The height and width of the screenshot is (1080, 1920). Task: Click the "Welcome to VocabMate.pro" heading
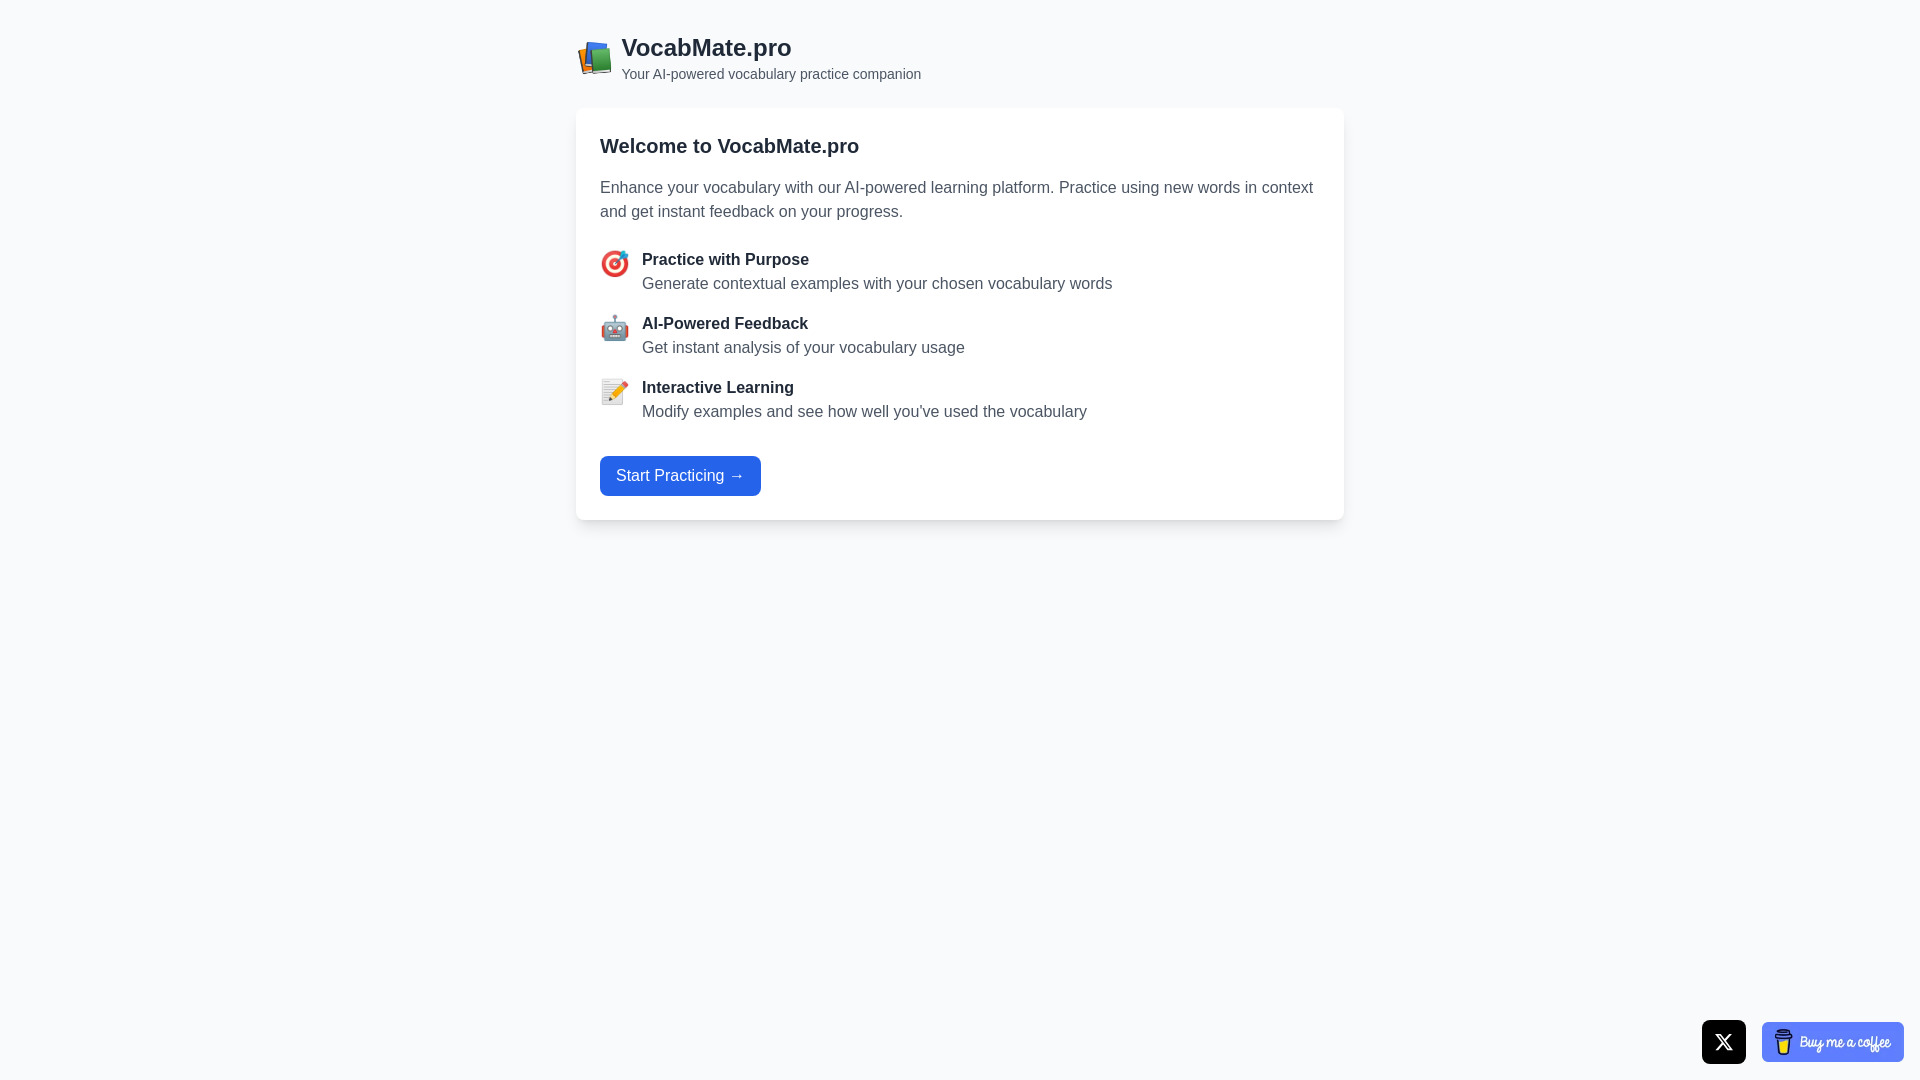(729, 146)
